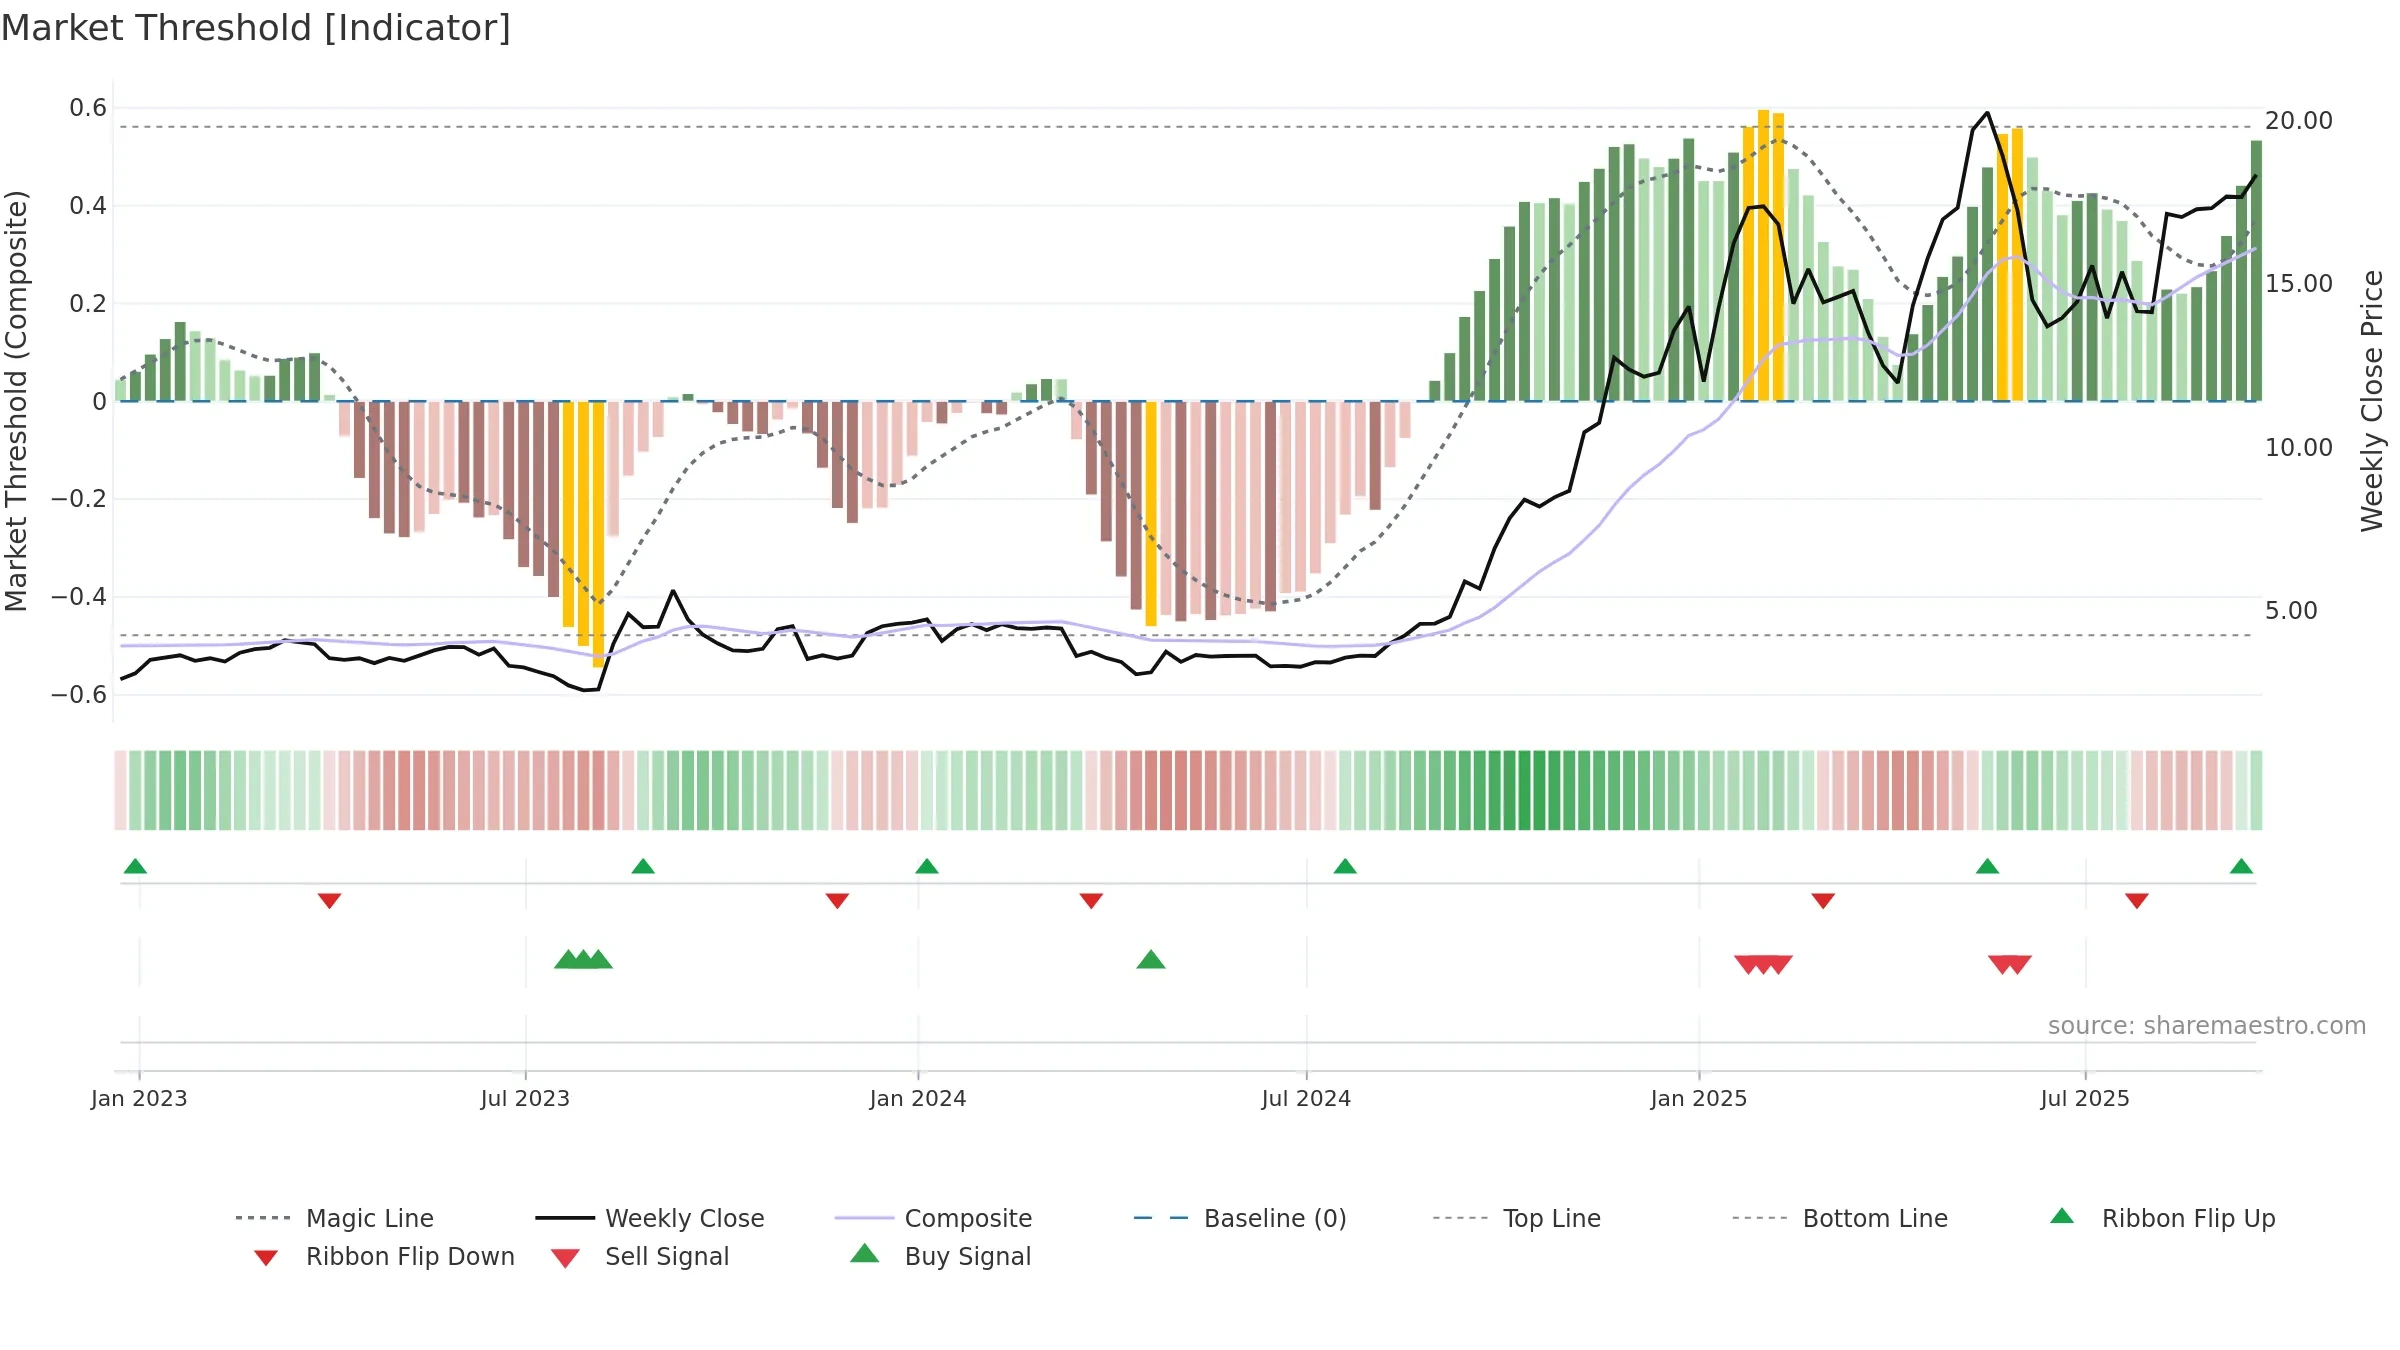The image size is (2400, 1350).
Task: Click the chart title Market Threshold [Indicator]
Action: tap(256, 28)
